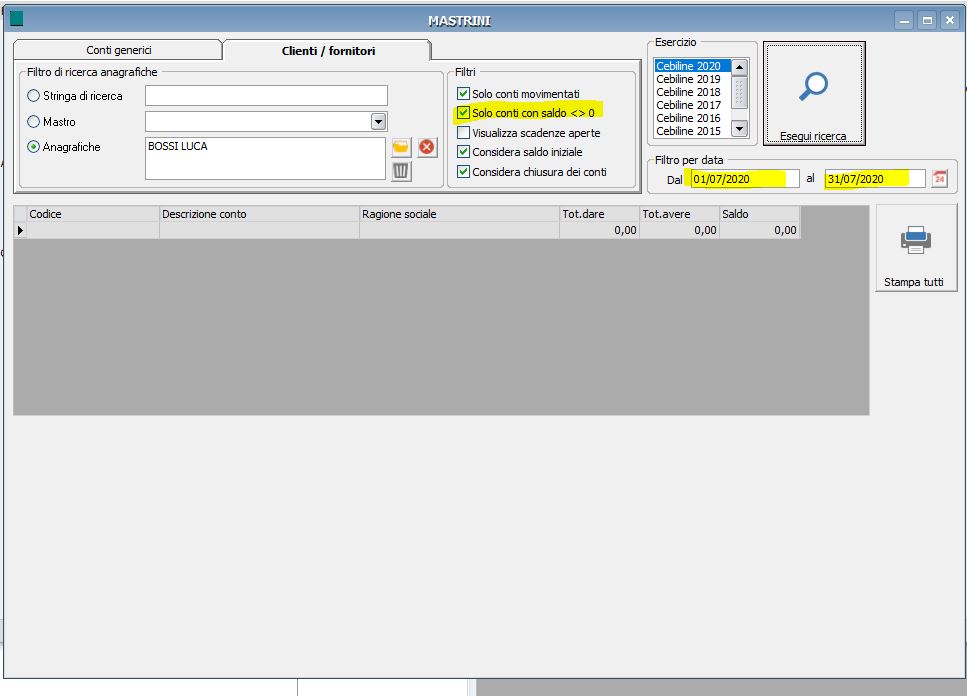Maximize the MASTRINI window

point(927,20)
